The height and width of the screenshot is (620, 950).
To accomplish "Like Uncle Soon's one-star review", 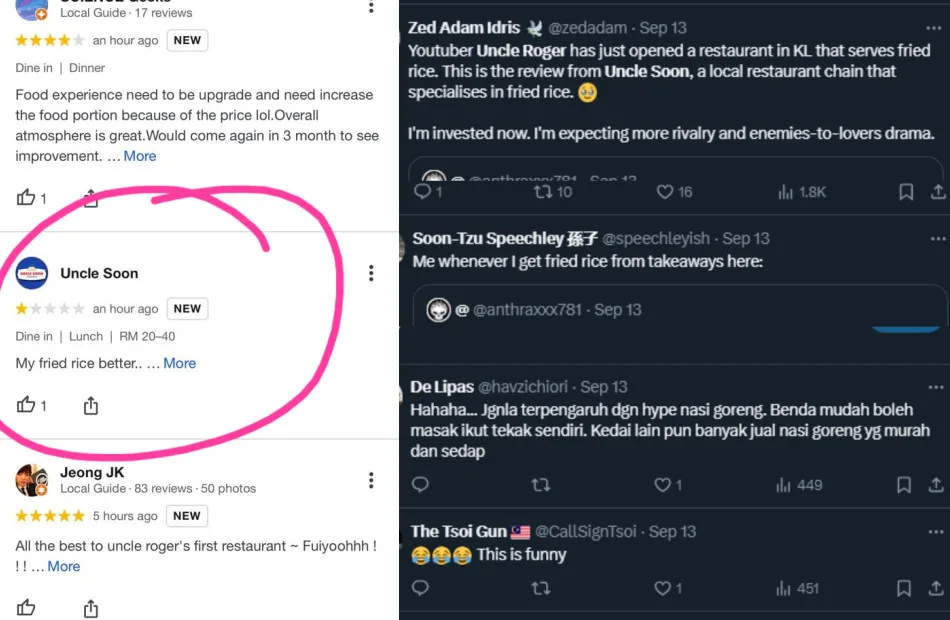I will tap(26, 405).
